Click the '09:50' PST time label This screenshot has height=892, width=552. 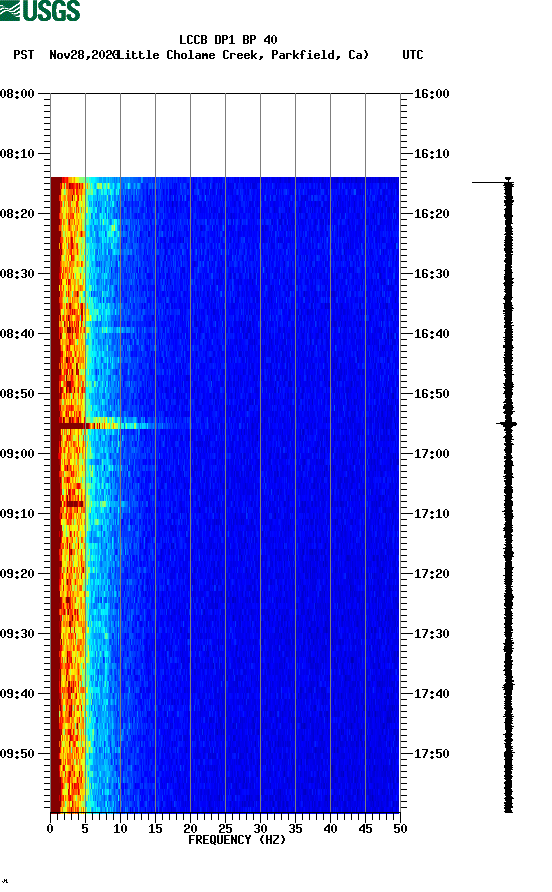(17, 754)
